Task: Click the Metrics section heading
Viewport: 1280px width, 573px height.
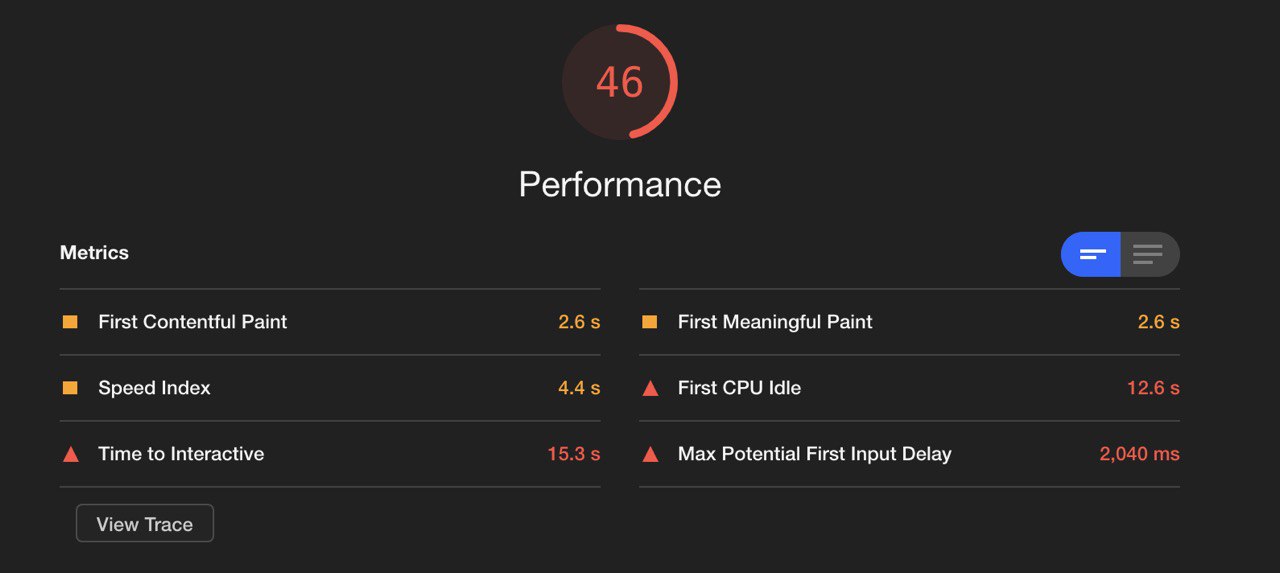Action: tap(94, 253)
